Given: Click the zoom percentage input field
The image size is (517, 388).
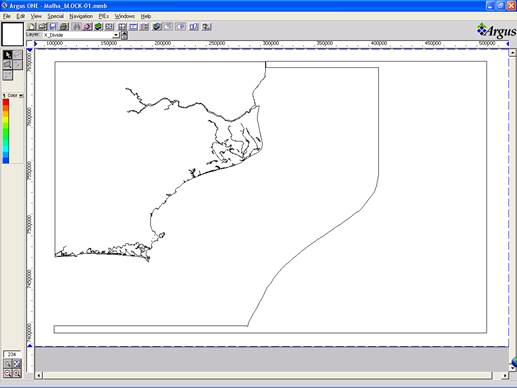Looking at the screenshot, I should coord(12,354).
